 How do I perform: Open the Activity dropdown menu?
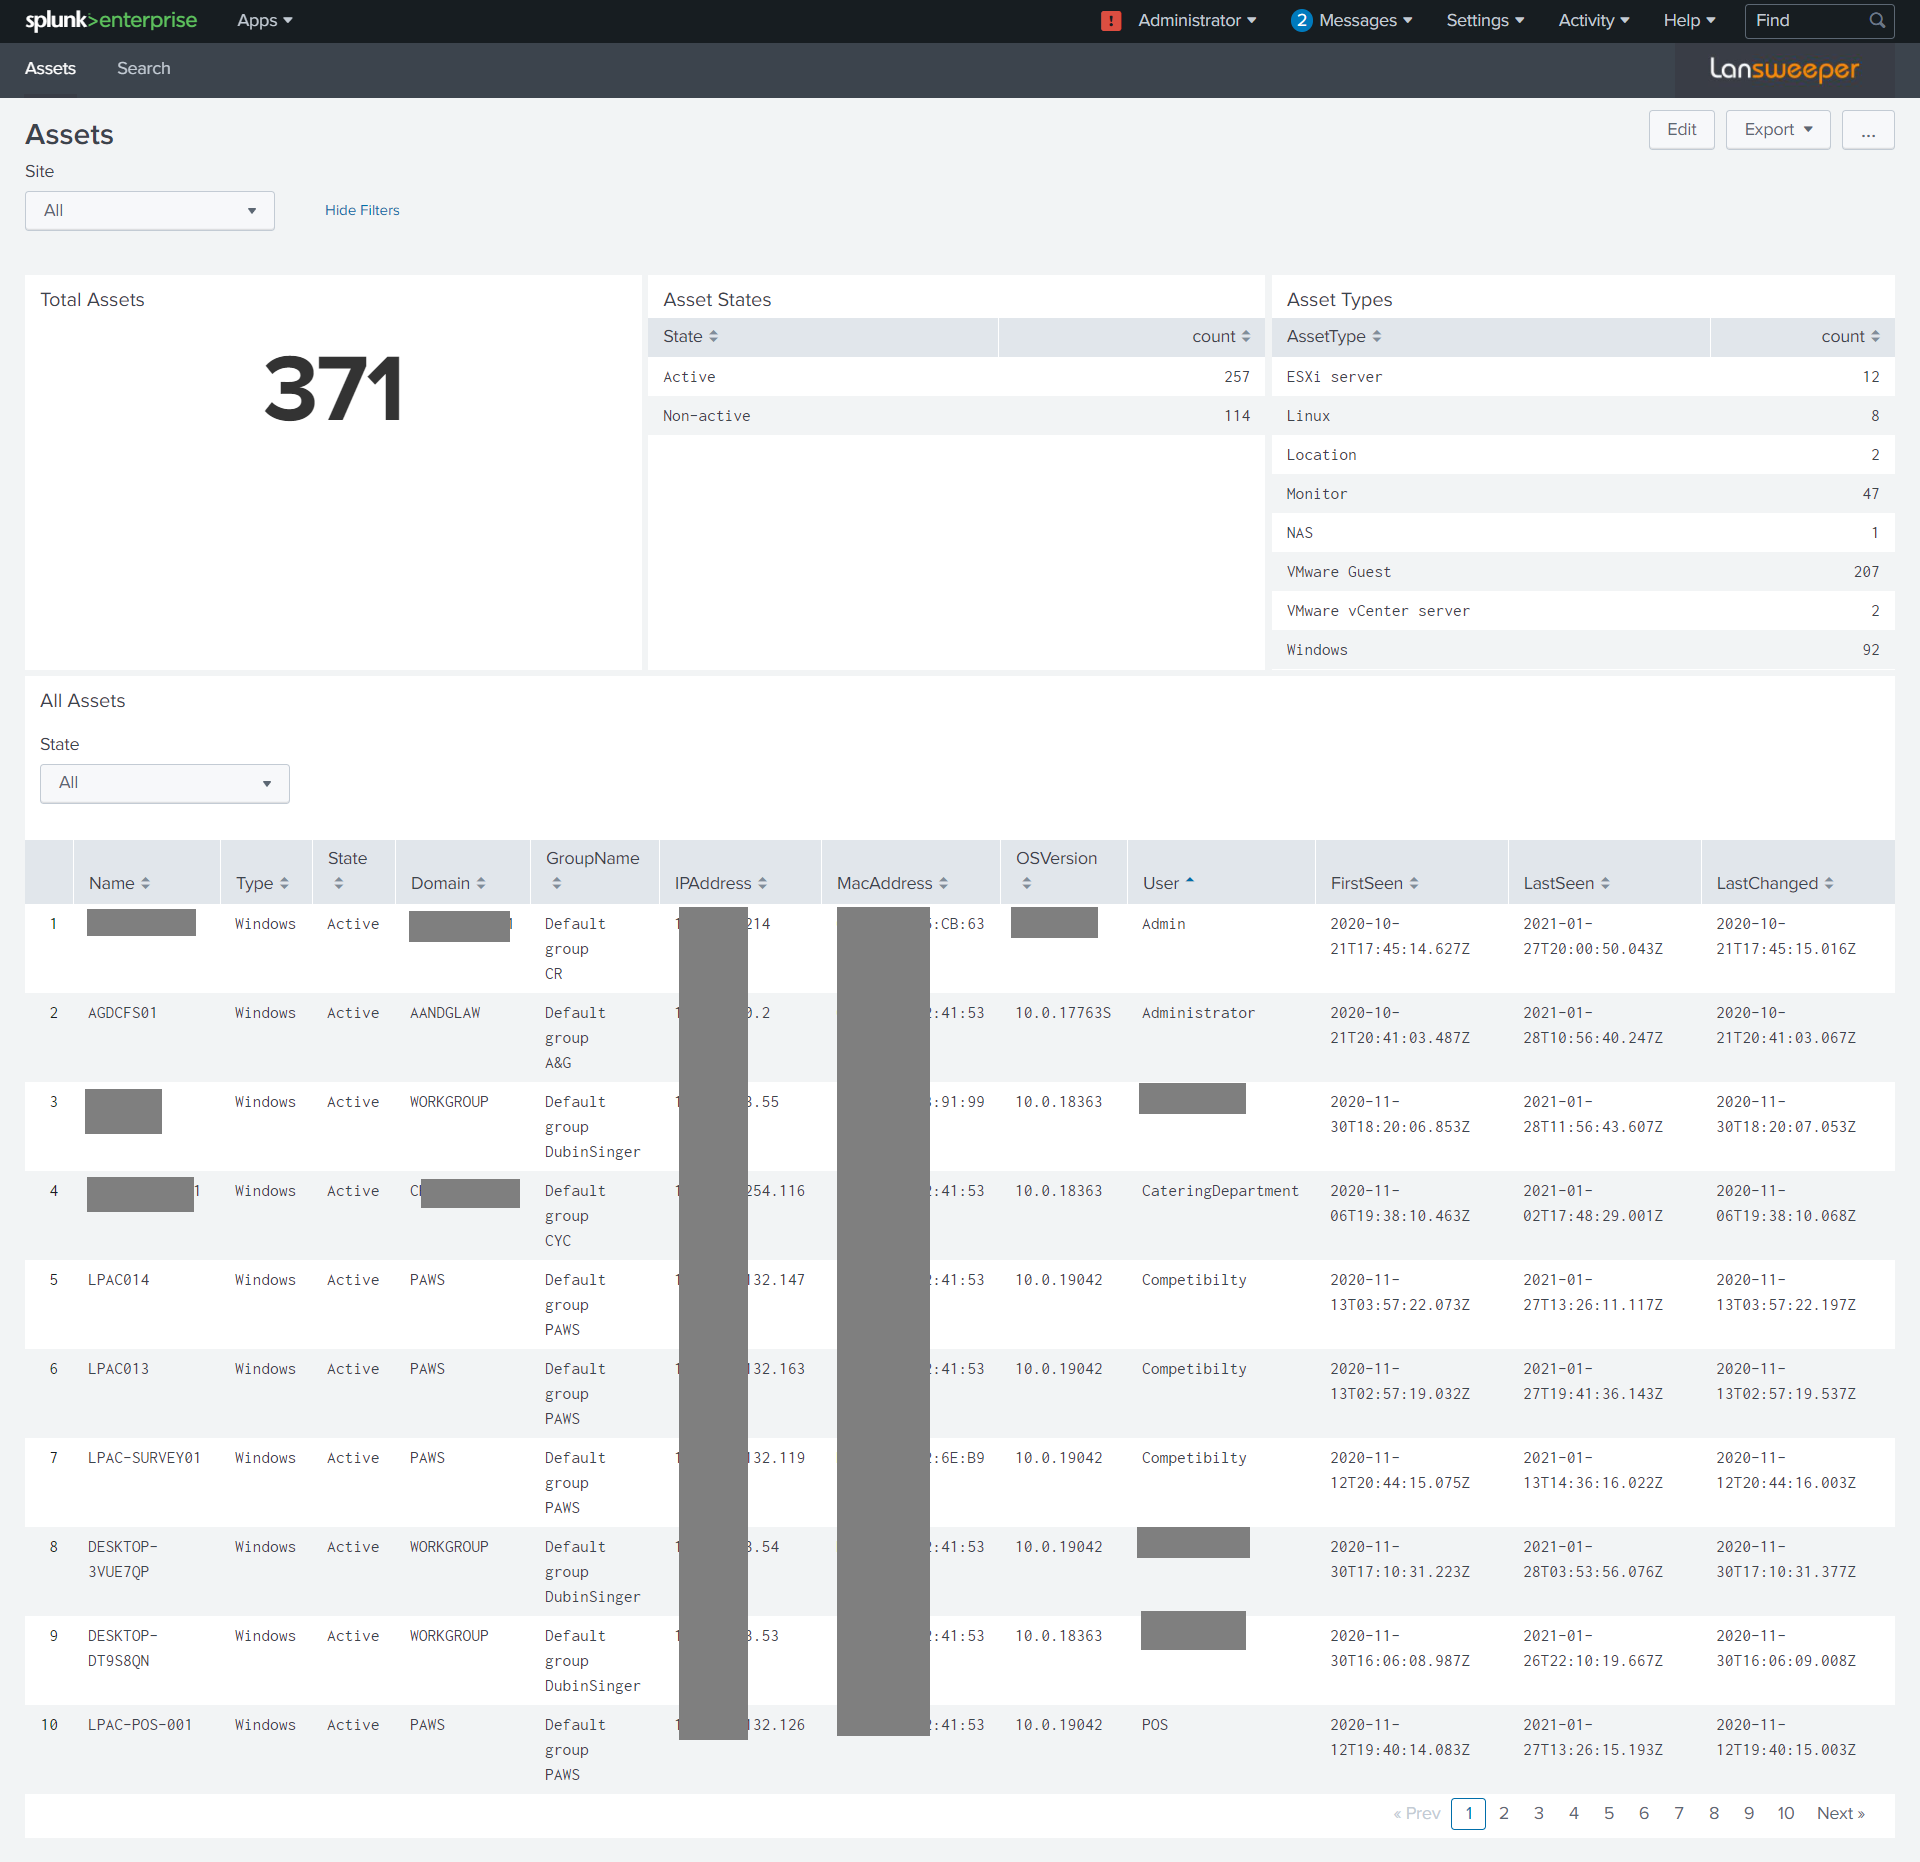pos(1594,21)
